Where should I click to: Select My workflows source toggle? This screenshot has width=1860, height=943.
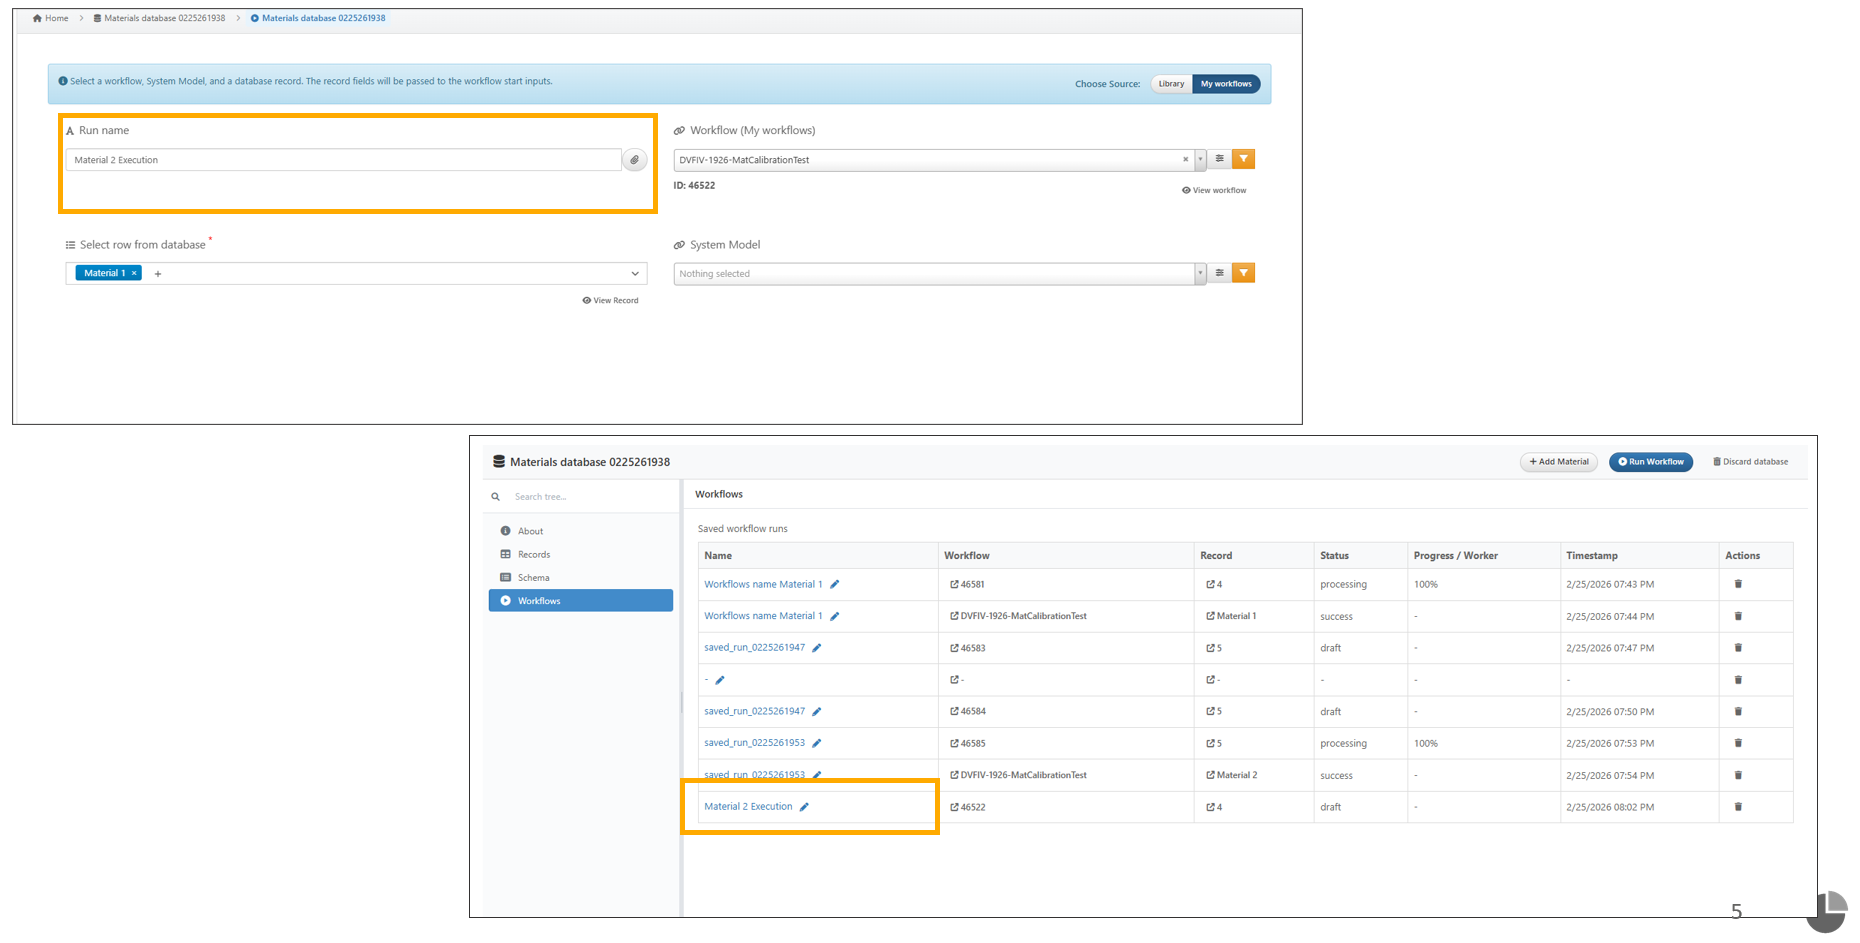[1225, 84]
